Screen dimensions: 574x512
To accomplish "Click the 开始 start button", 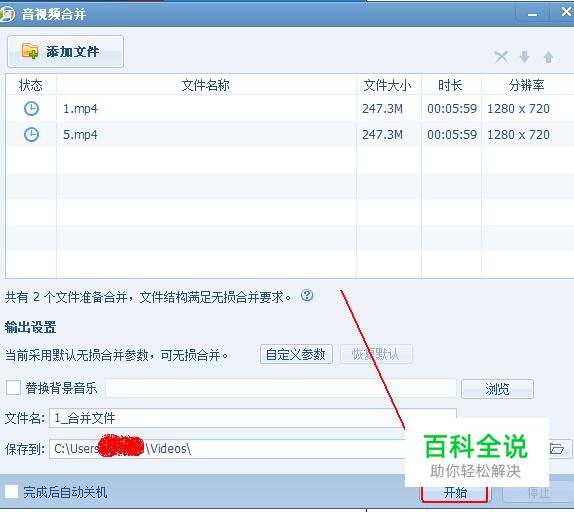I will click(x=455, y=493).
